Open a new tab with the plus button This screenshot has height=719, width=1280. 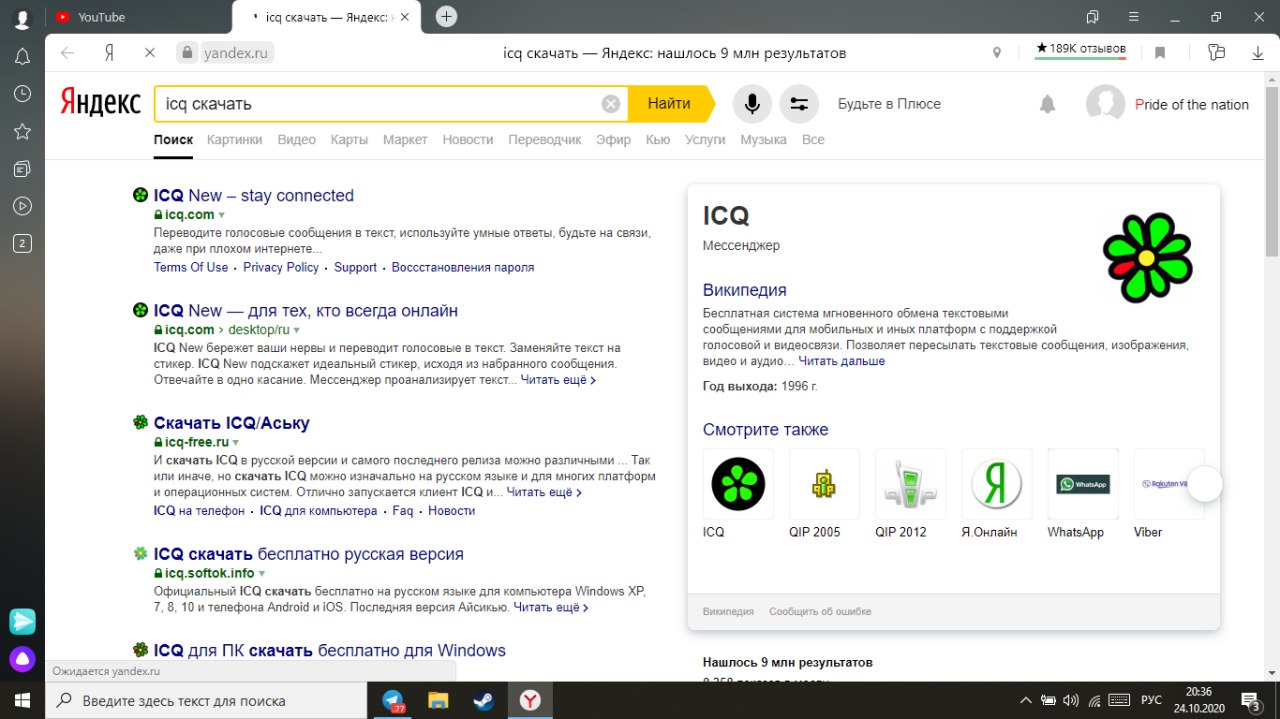pos(447,16)
